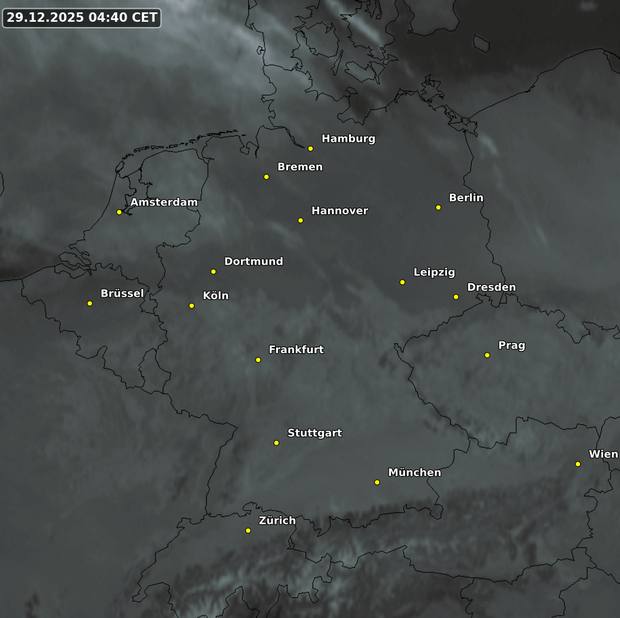Click the Bremen text label
Screen dimensions: 620x618
click(x=300, y=167)
